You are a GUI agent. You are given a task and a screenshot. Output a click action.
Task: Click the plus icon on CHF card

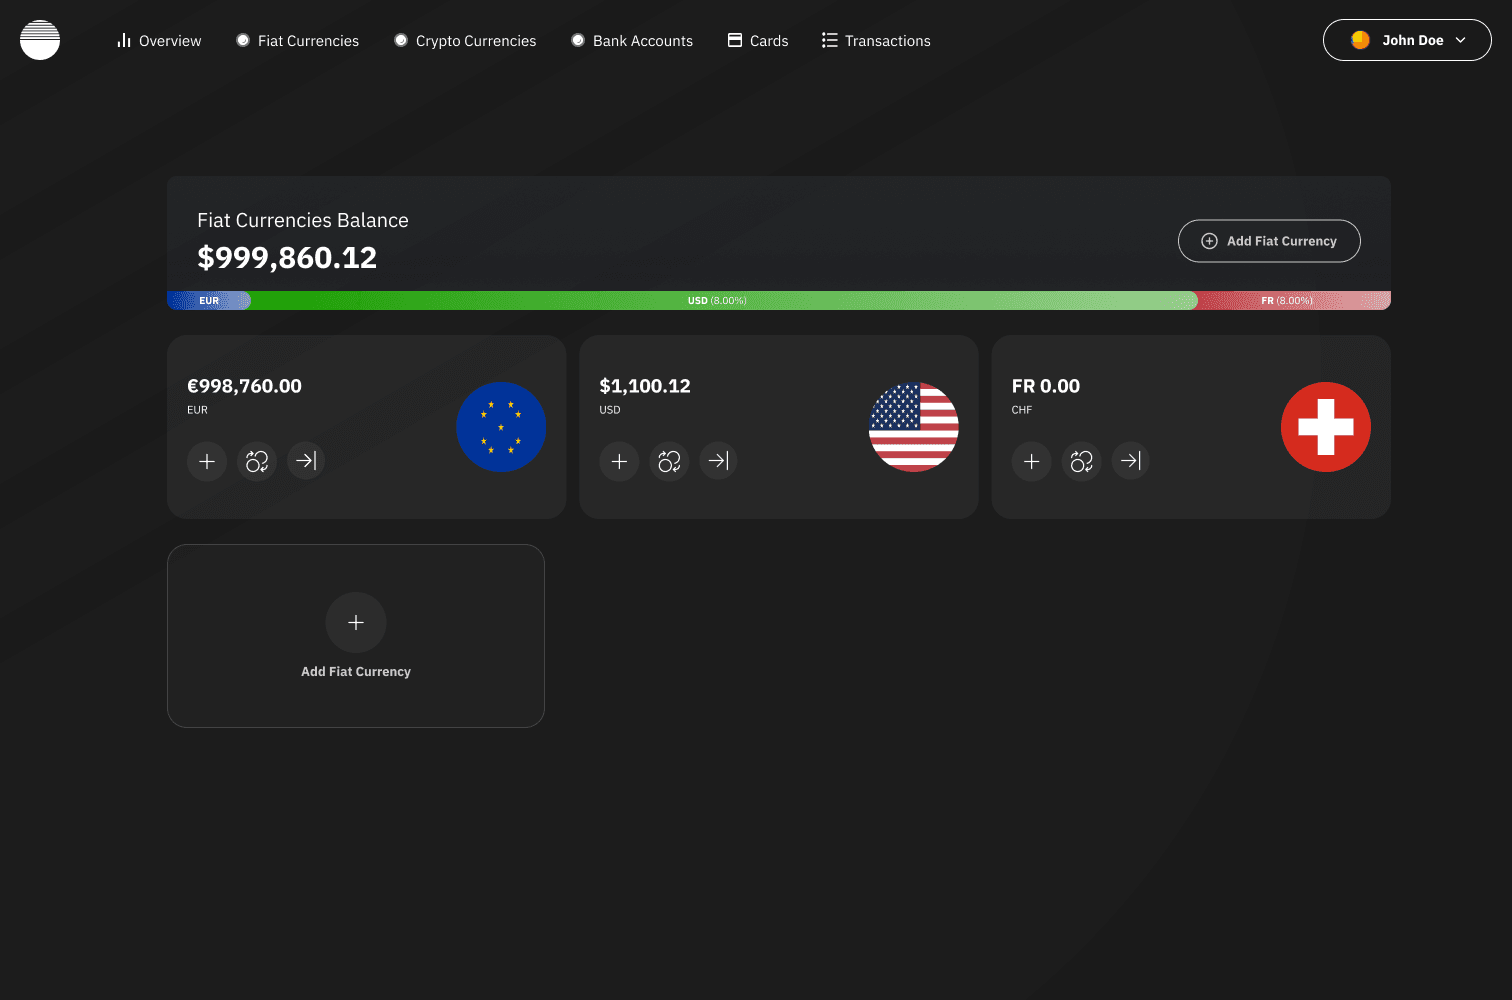click(1032, 461)
